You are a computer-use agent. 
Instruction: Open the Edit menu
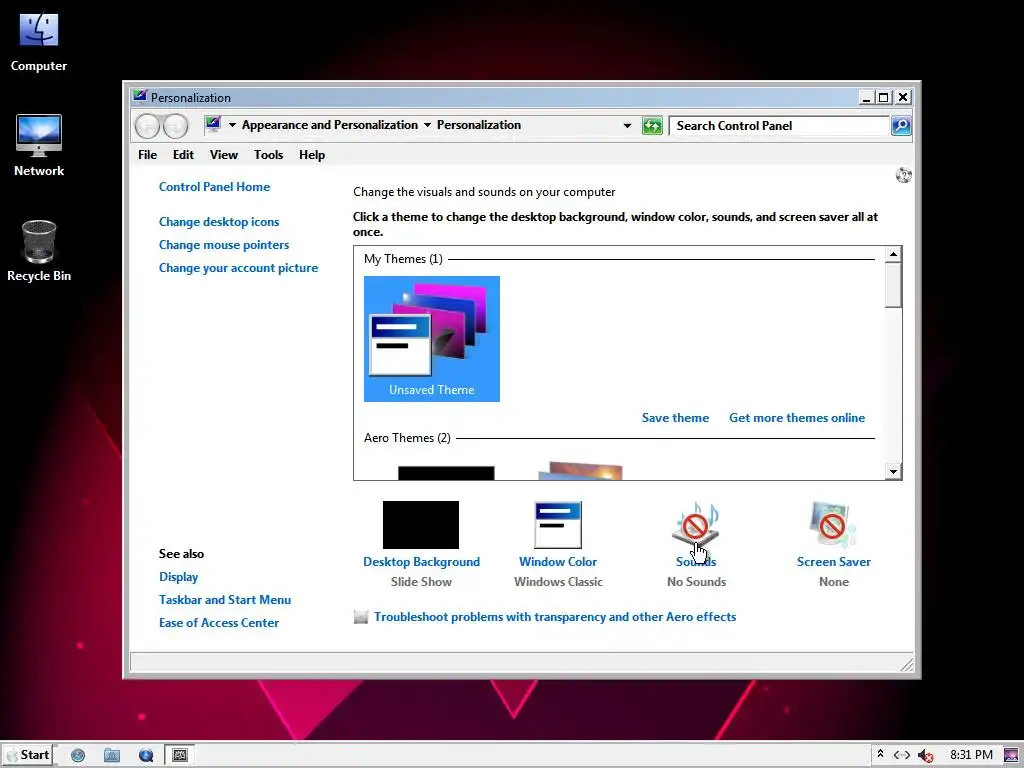click(183, 155)
